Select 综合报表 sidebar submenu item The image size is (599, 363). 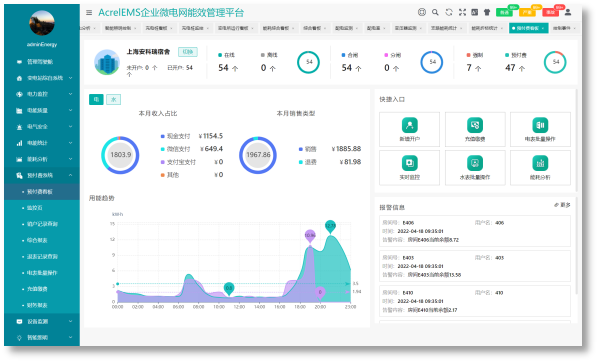[x=42, y=240]
